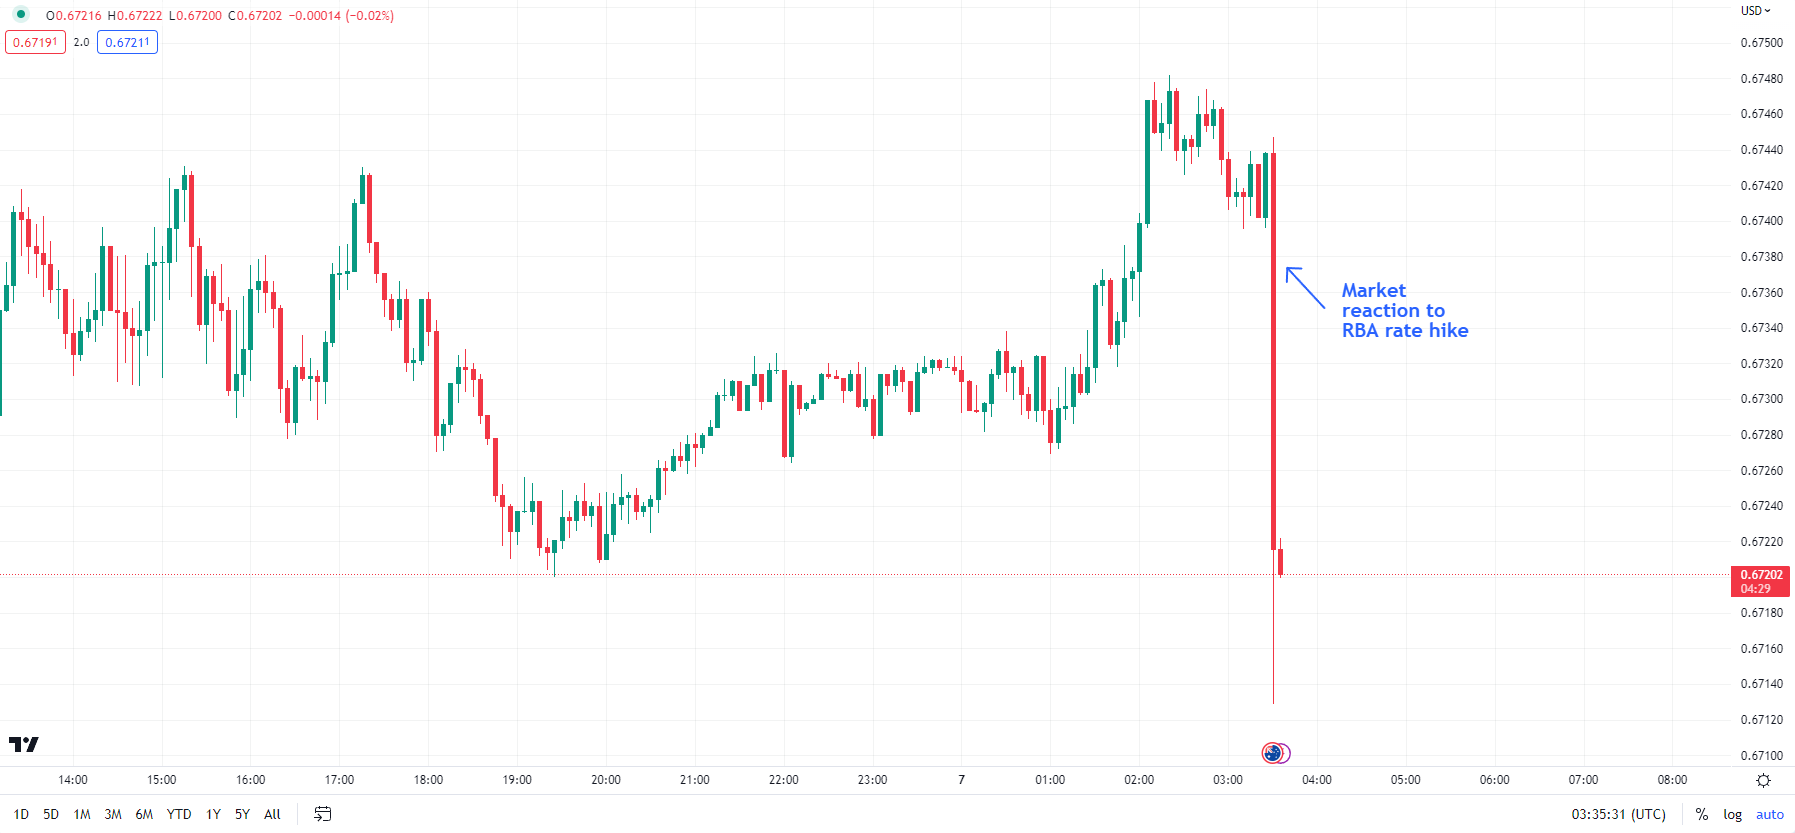The width and height of the screenshot is (1795, 833).
Task: Click the green market status dot
Action: 21,14
